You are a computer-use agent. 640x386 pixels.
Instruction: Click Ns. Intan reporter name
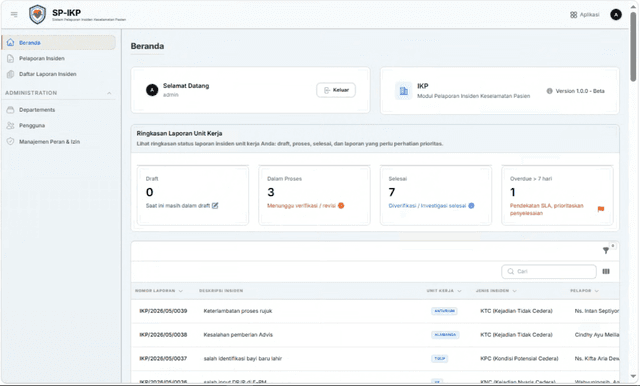(597, 311)
